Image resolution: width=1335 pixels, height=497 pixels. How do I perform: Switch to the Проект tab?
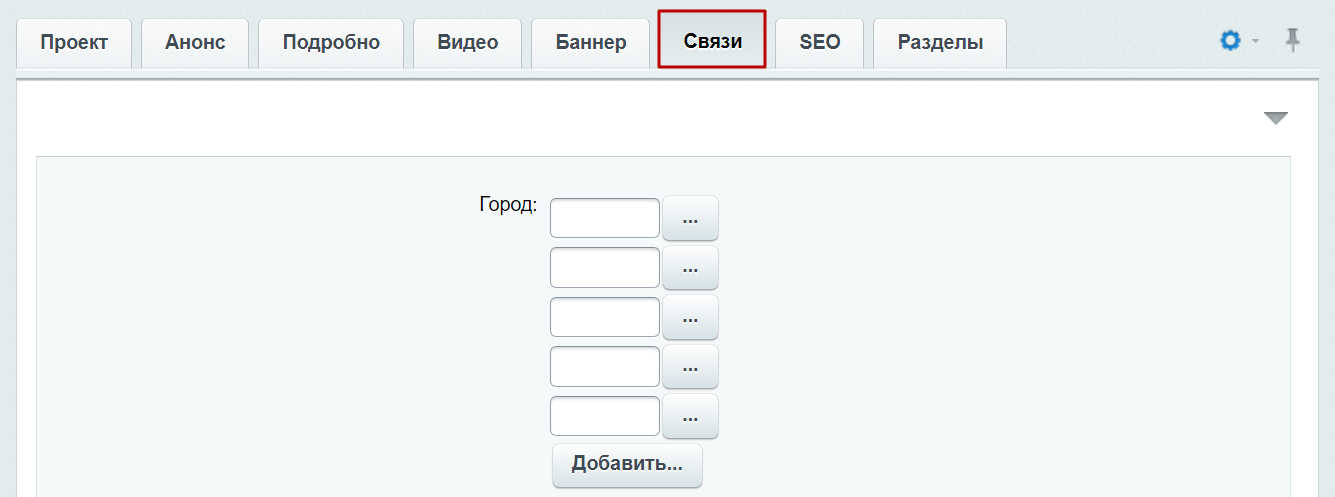(74, 43)
